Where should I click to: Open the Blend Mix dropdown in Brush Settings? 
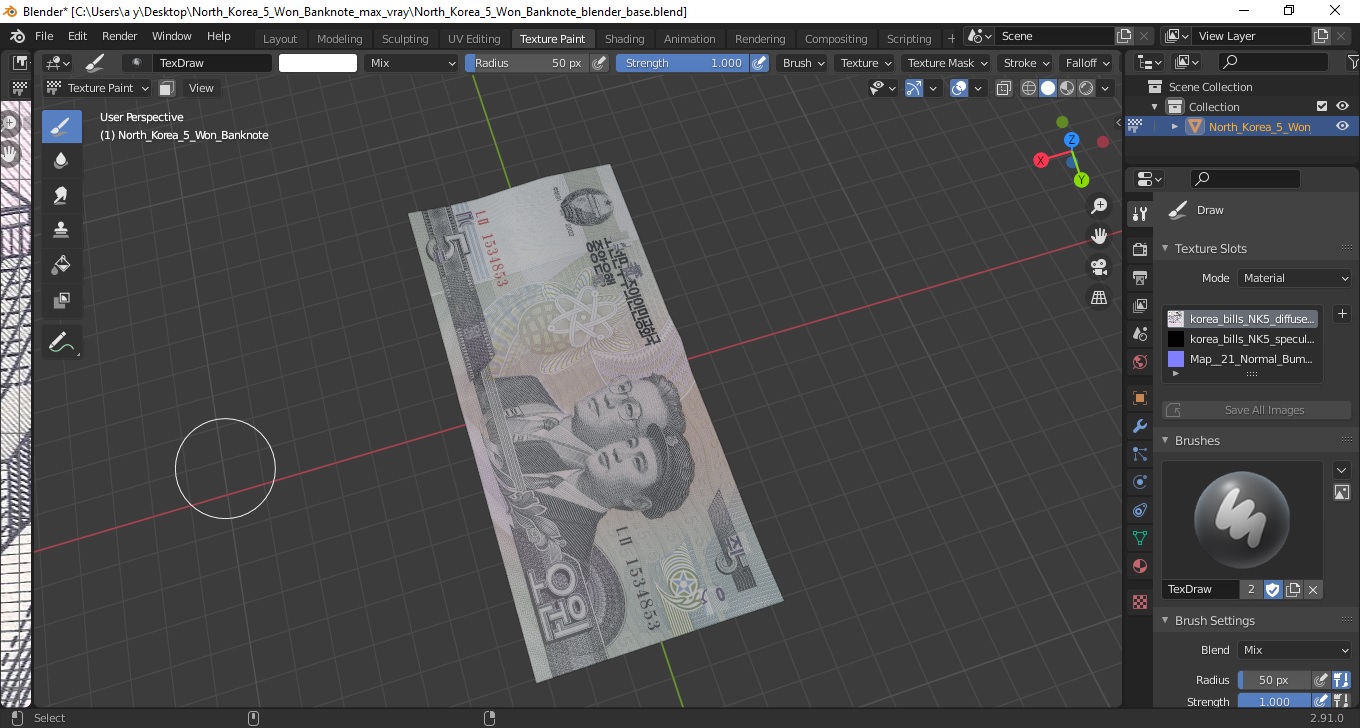(x=1294, y=650)
